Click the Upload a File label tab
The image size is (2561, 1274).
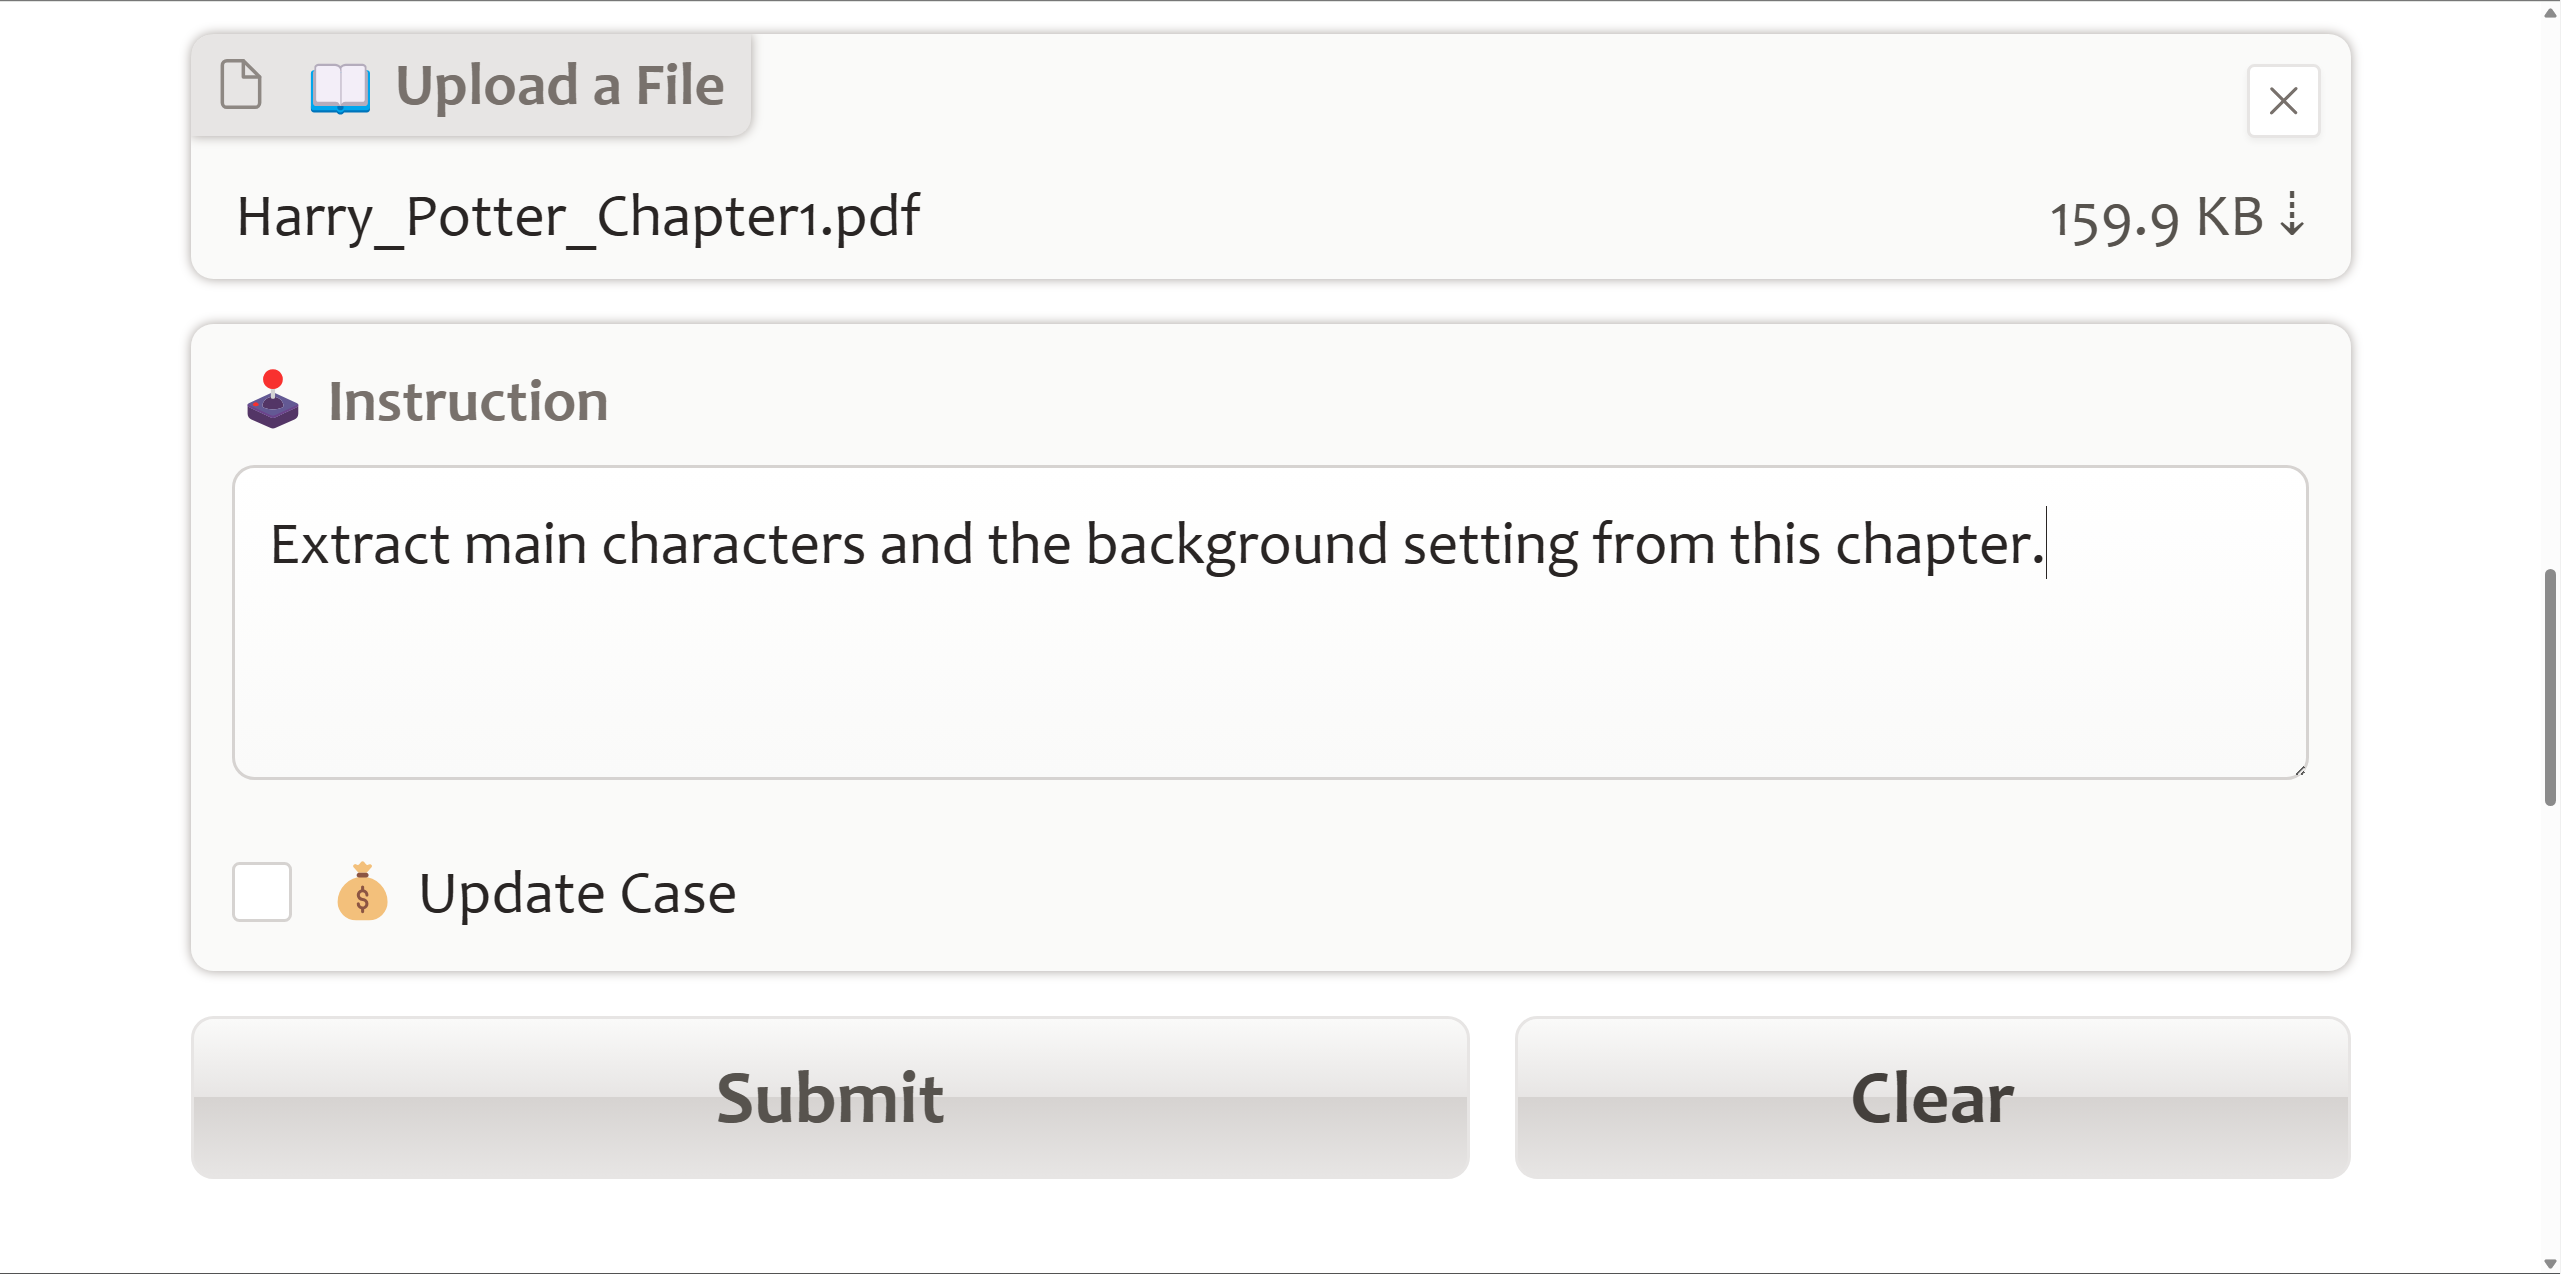coord(471,85)
